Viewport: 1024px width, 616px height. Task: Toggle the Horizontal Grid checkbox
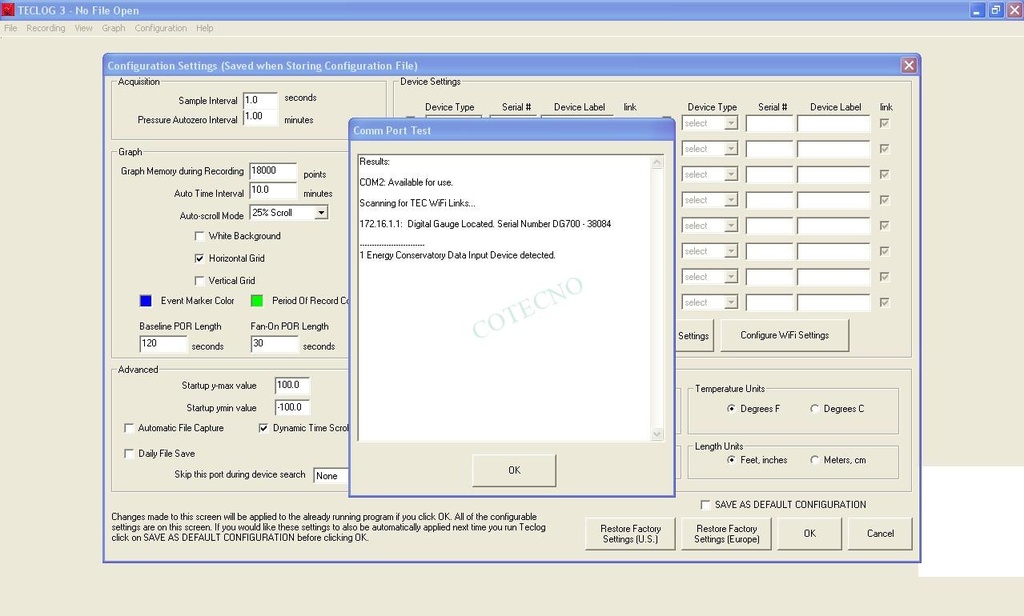pyautogui.click(x=200, y=258)
